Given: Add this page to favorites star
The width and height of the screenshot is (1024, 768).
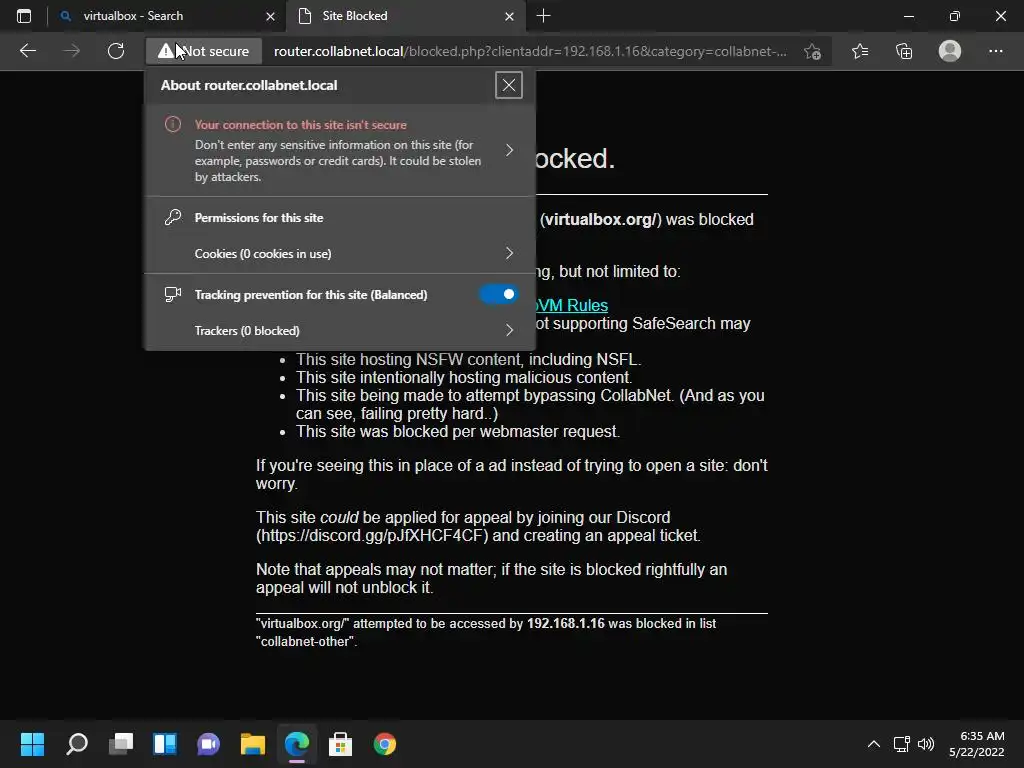Looking at the screenshot, I should click(812, 51).
